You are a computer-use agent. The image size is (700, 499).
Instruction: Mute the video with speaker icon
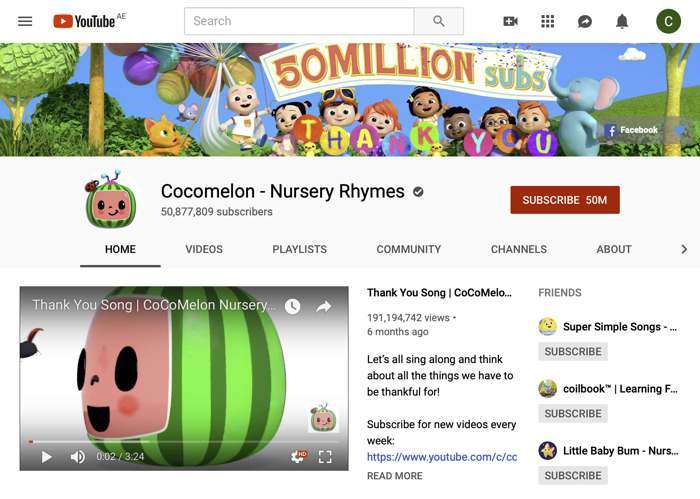pos(78,457)
